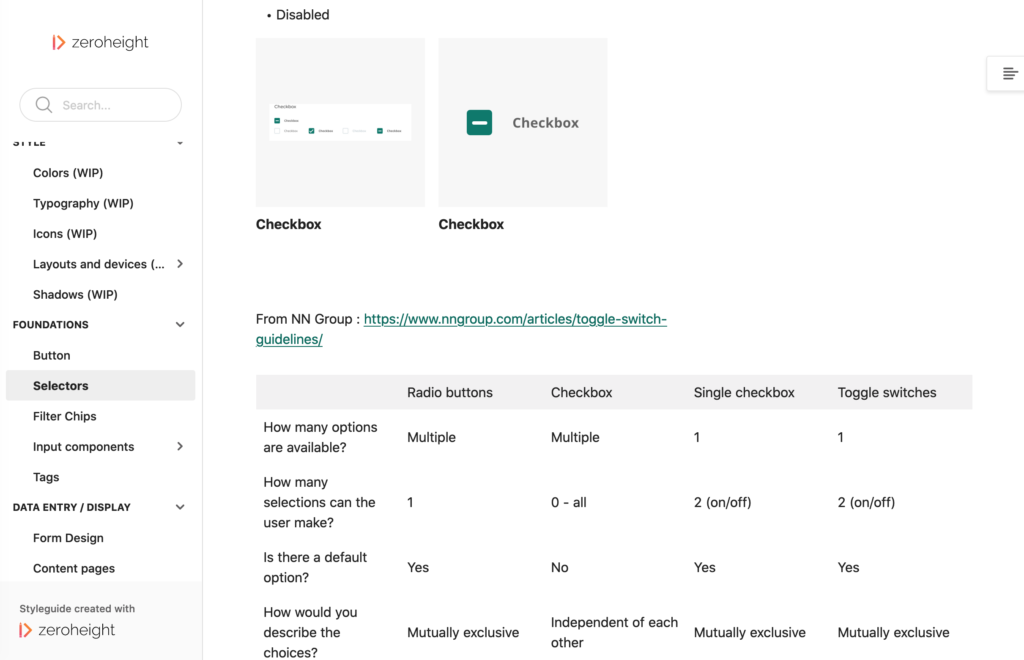Click the green indeterminate checkbox icon
The width and height of the screenshot is (1024, 660).
pyautogui.click(x=479, y=123)
